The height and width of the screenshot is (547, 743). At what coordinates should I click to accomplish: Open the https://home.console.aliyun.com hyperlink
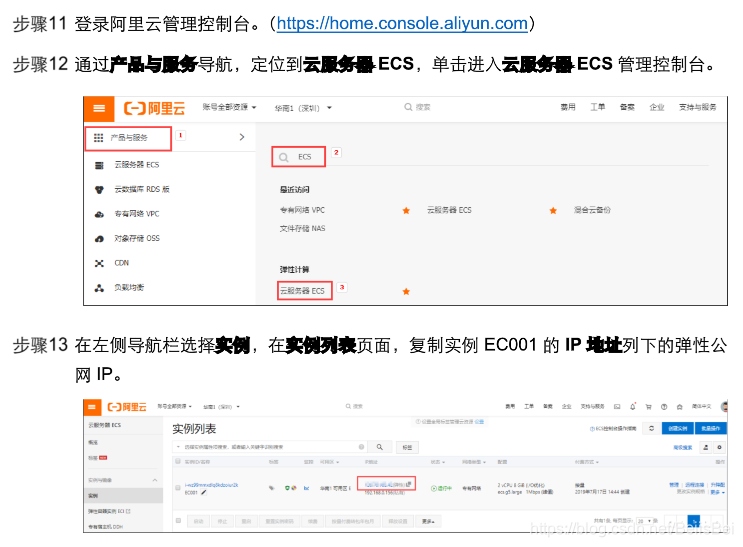click(x=402, y=23)
